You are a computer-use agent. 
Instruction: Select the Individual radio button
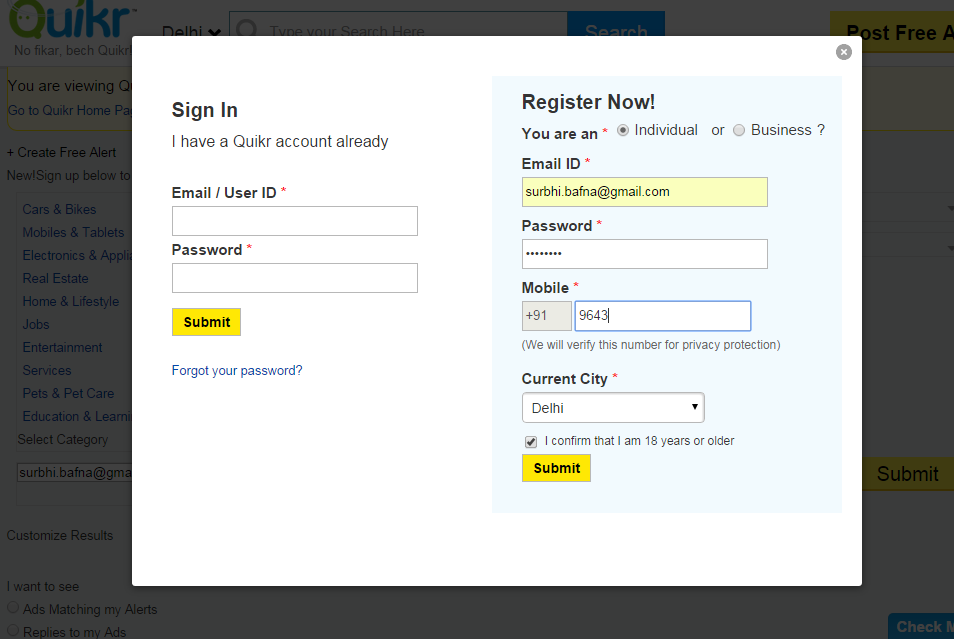622,130
